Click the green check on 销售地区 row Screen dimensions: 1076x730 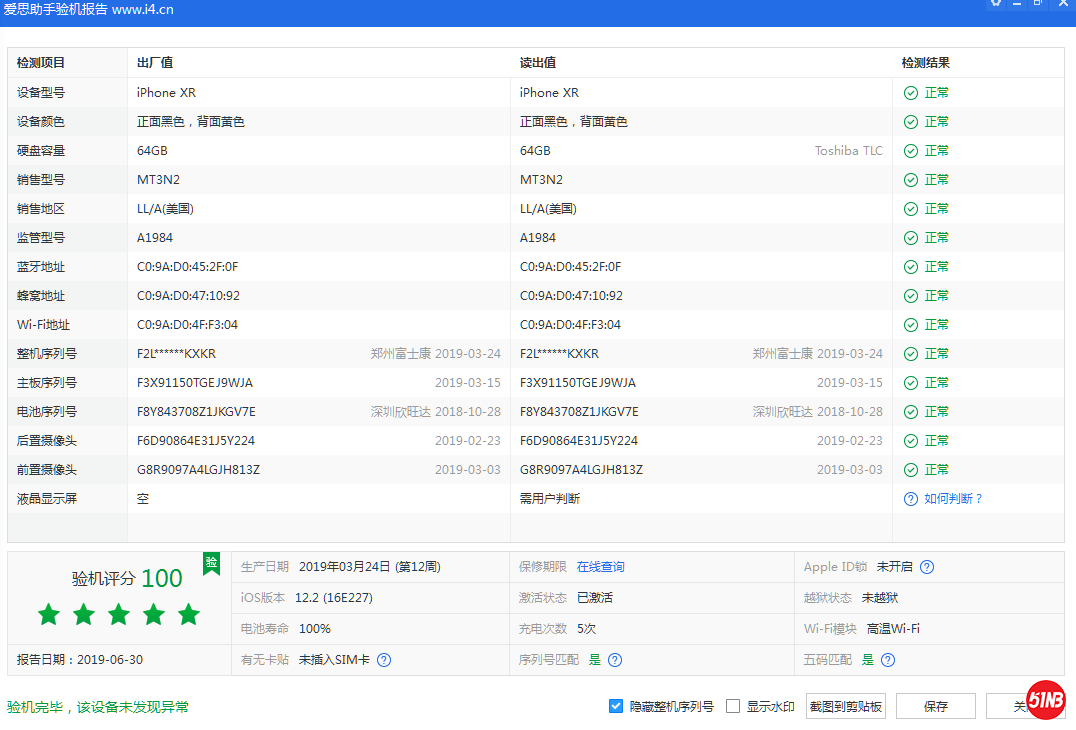(911, 208)
